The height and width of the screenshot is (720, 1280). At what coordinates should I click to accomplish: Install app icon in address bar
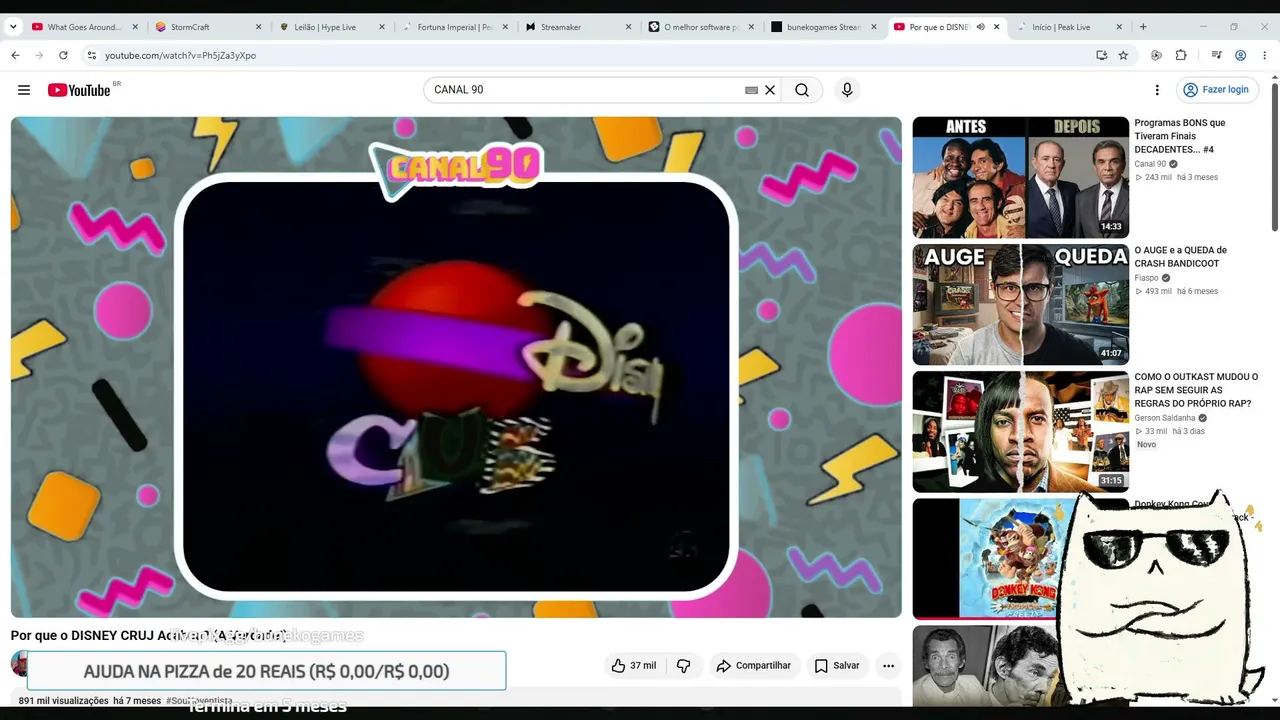click(x=1101, y=55)
